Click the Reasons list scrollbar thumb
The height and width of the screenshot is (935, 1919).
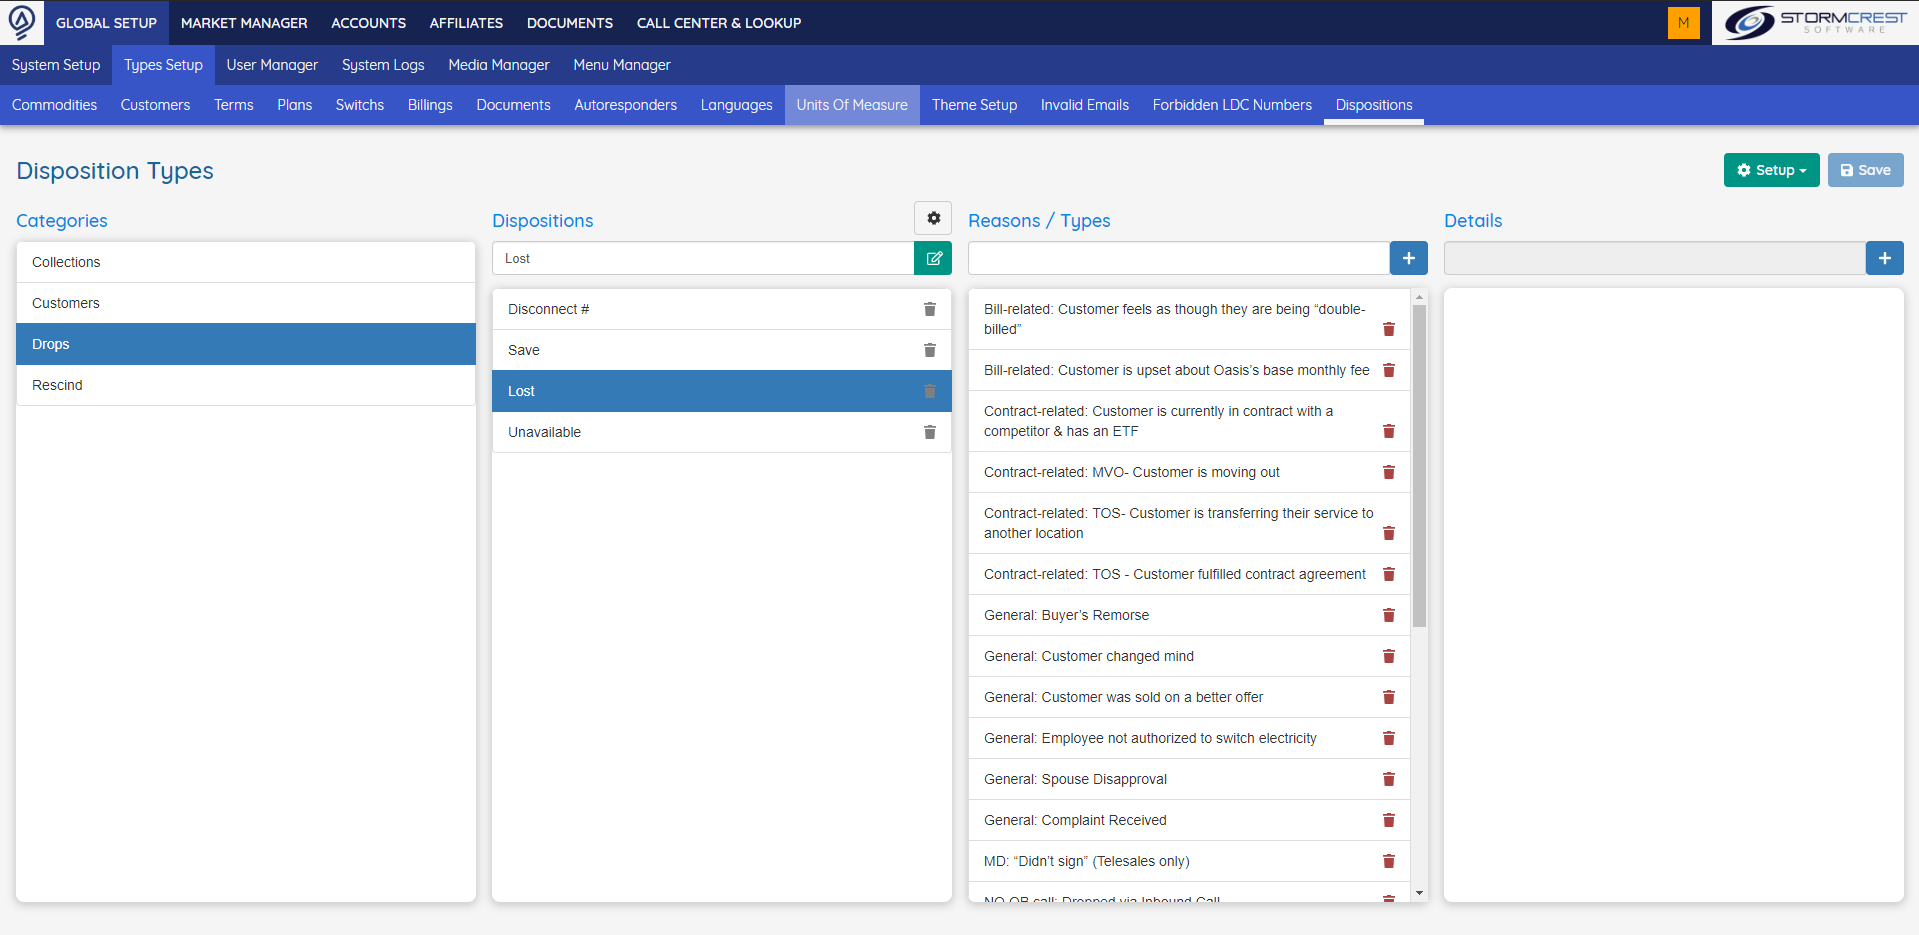click(x=1419, y=466)
